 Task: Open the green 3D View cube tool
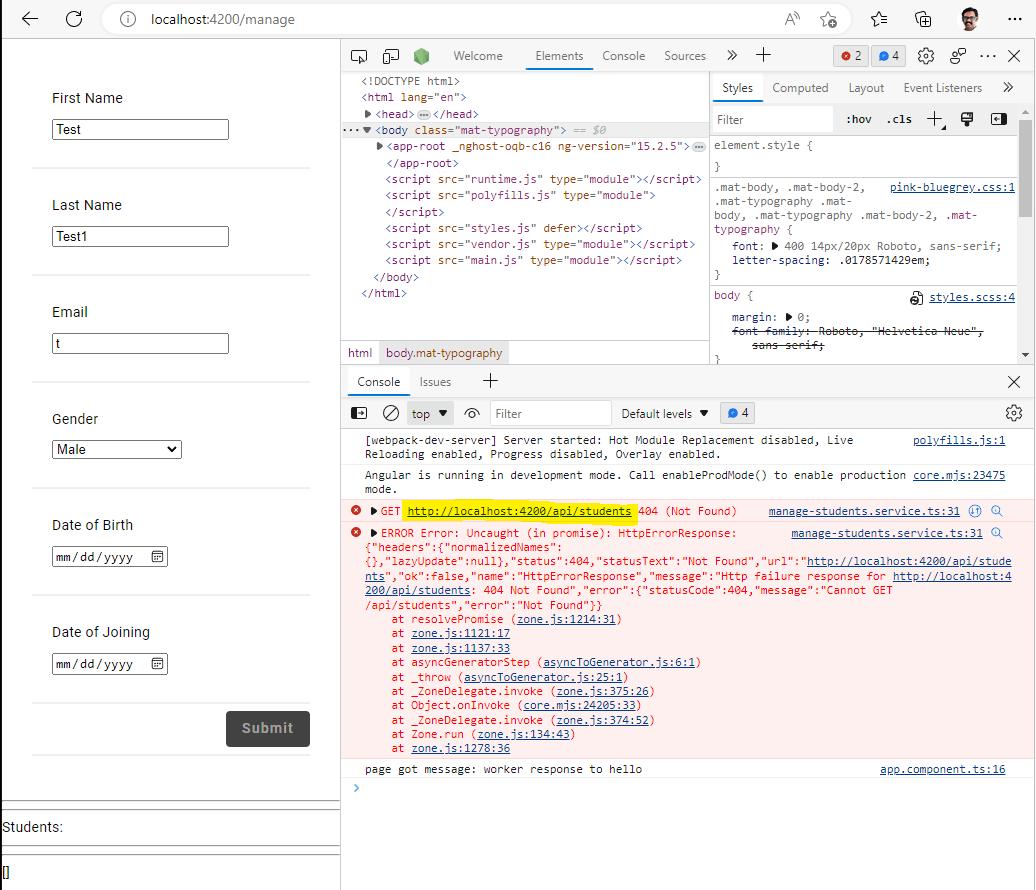point(422,56)
